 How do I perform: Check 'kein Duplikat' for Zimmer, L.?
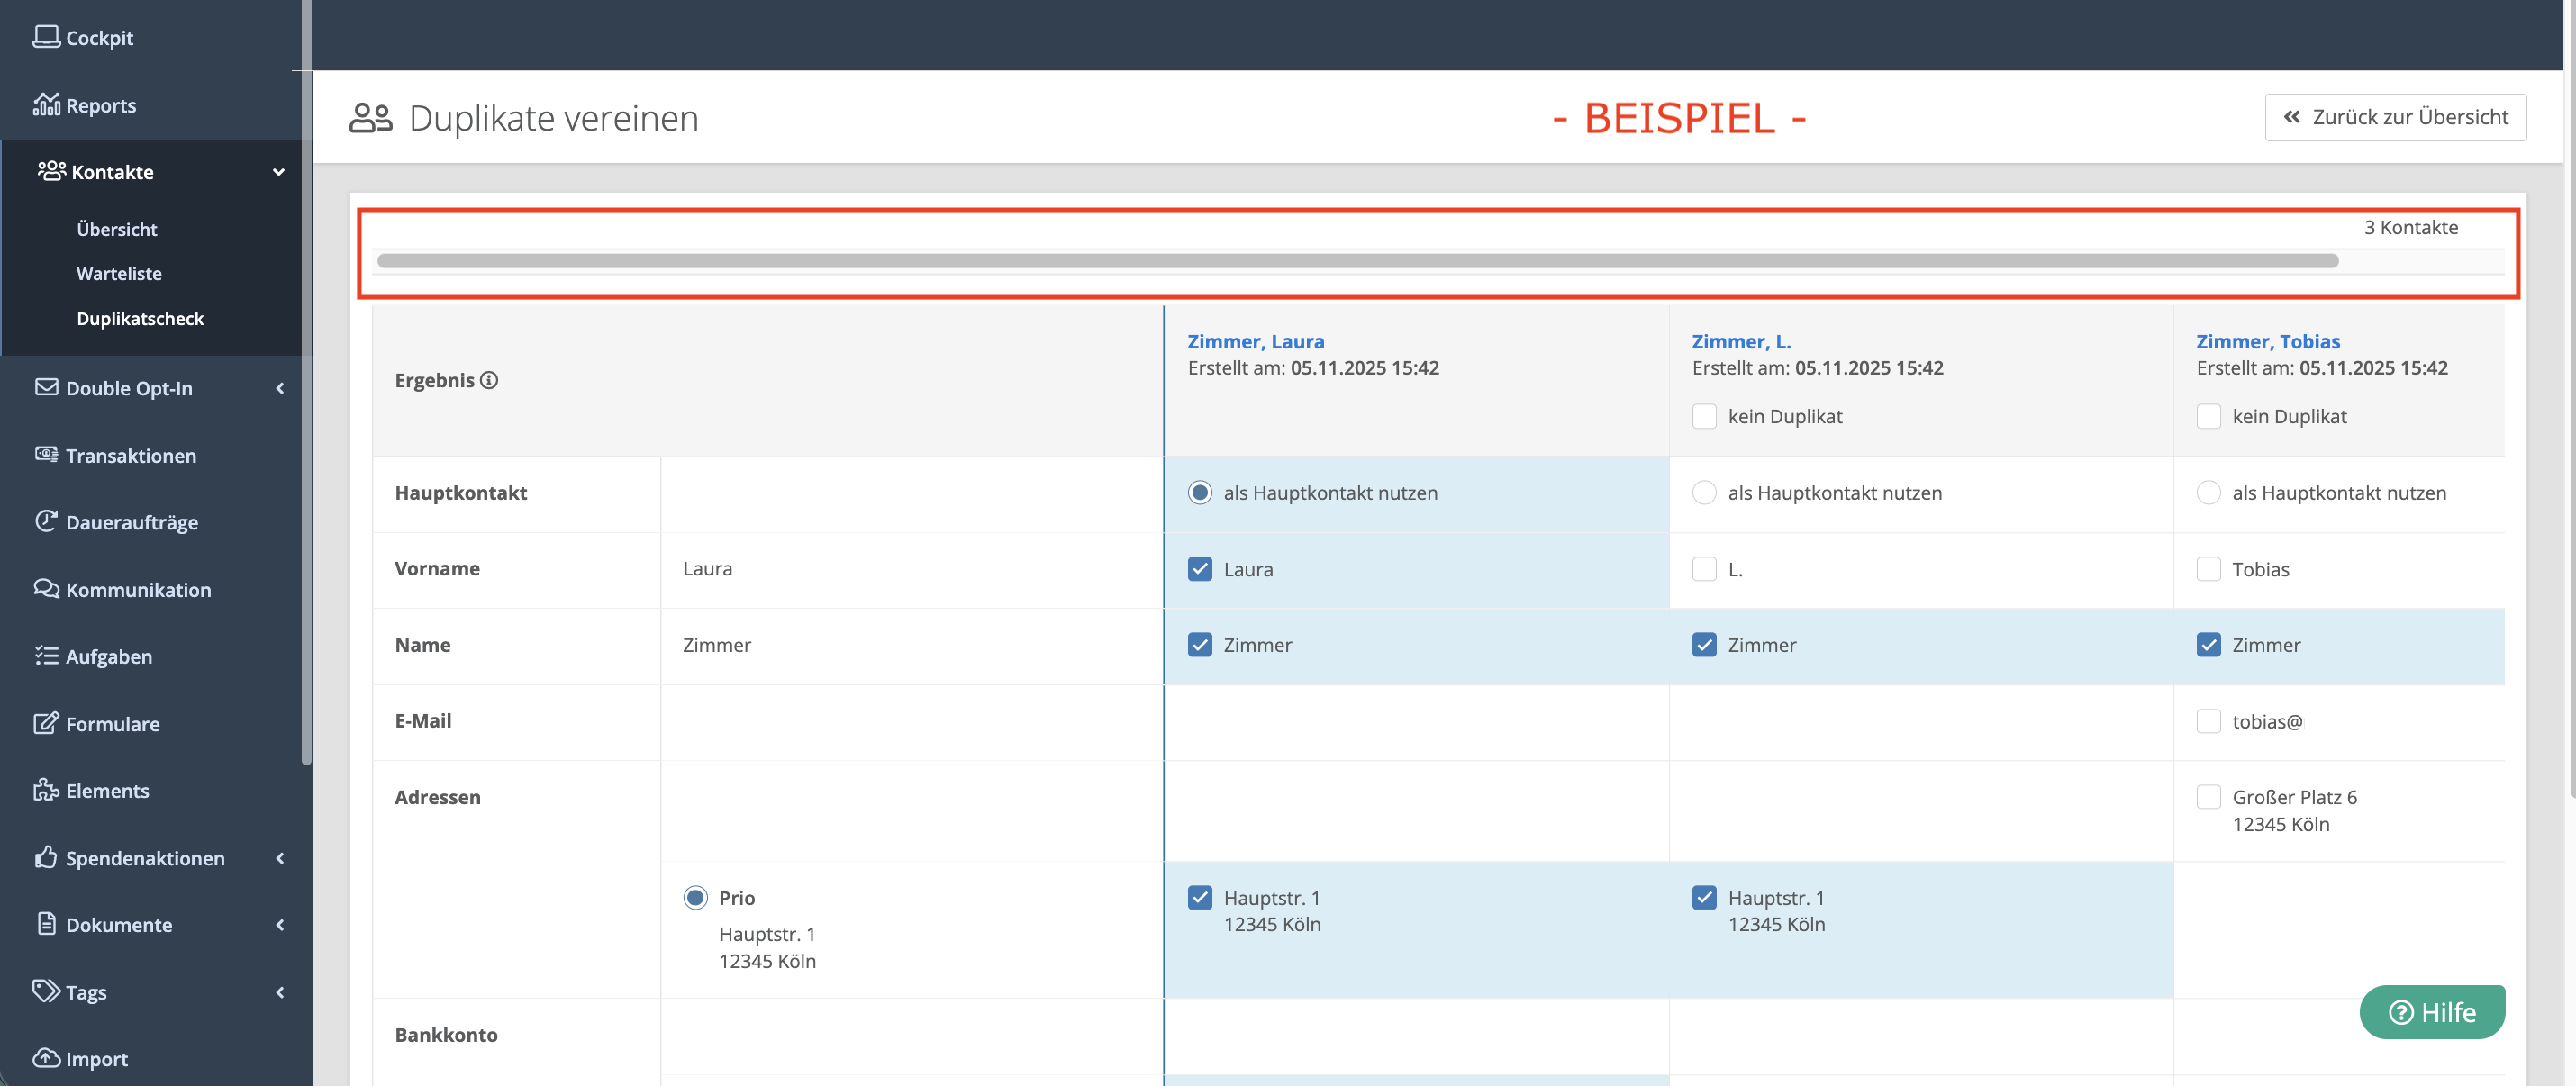pyautogui.click(x=1704, y=416)
